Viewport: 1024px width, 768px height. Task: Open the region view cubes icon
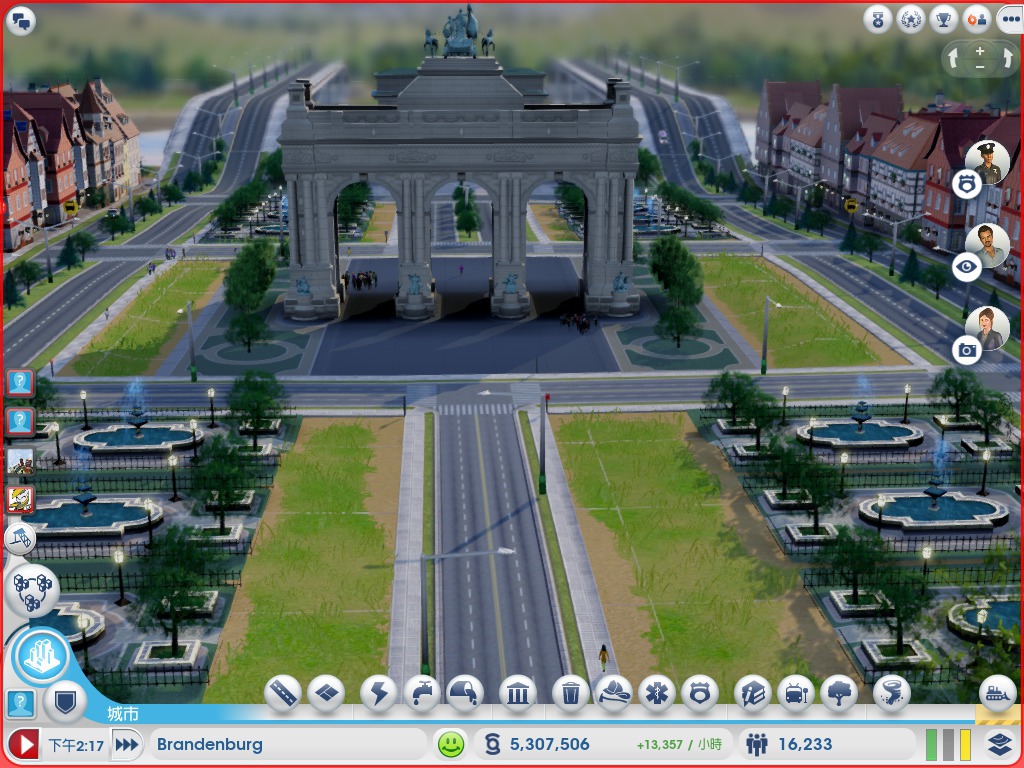tap(32, 590)
